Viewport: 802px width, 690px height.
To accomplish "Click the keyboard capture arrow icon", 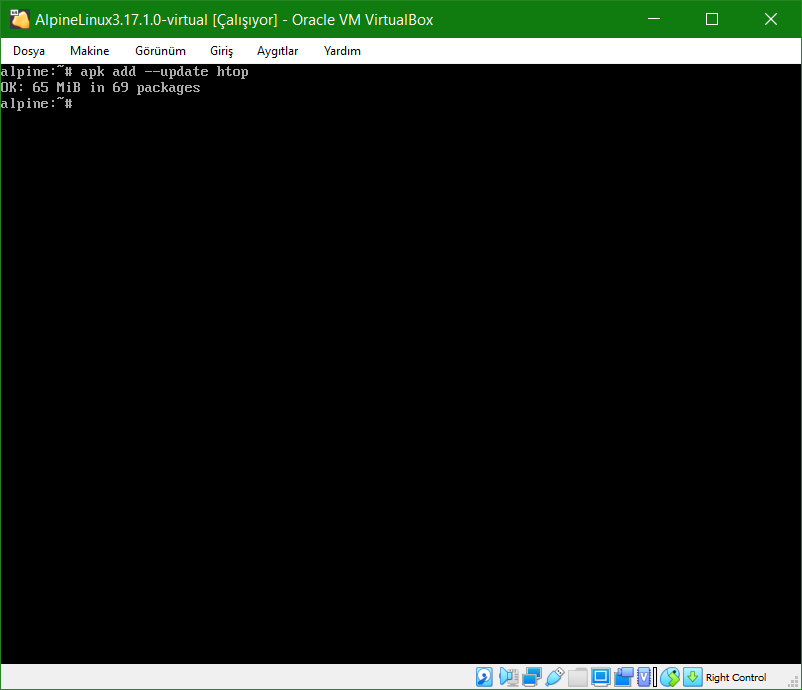I will (693, 677).
